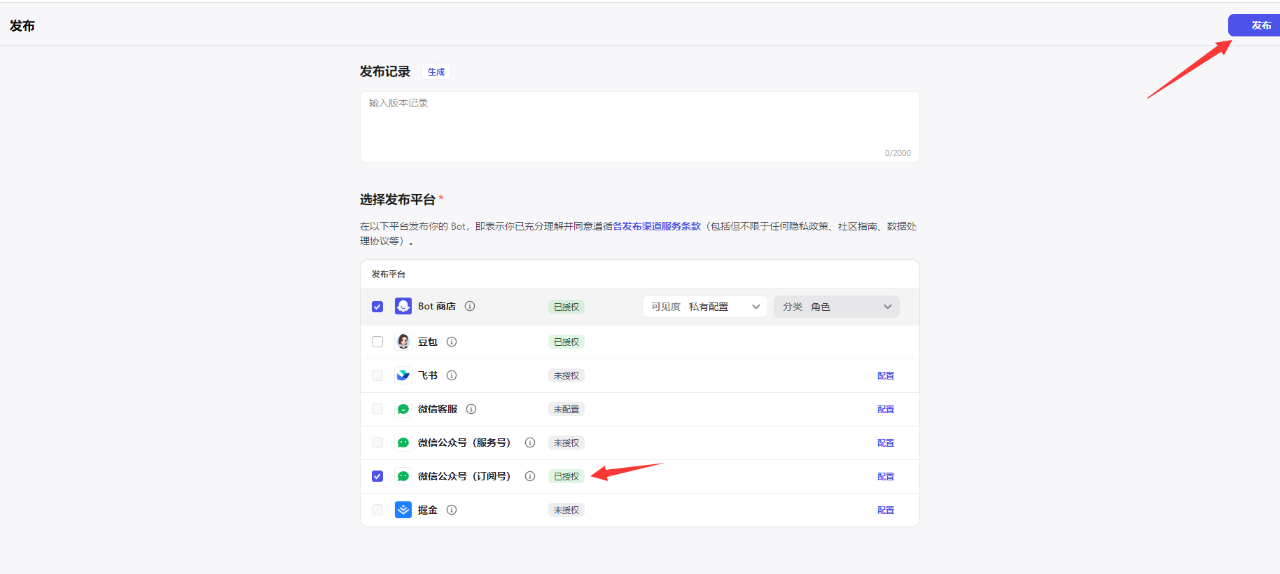The height and width of the screenshot is (574, 1280).
Task: Click 配置 link for 飞书
Action: point(885,376)
